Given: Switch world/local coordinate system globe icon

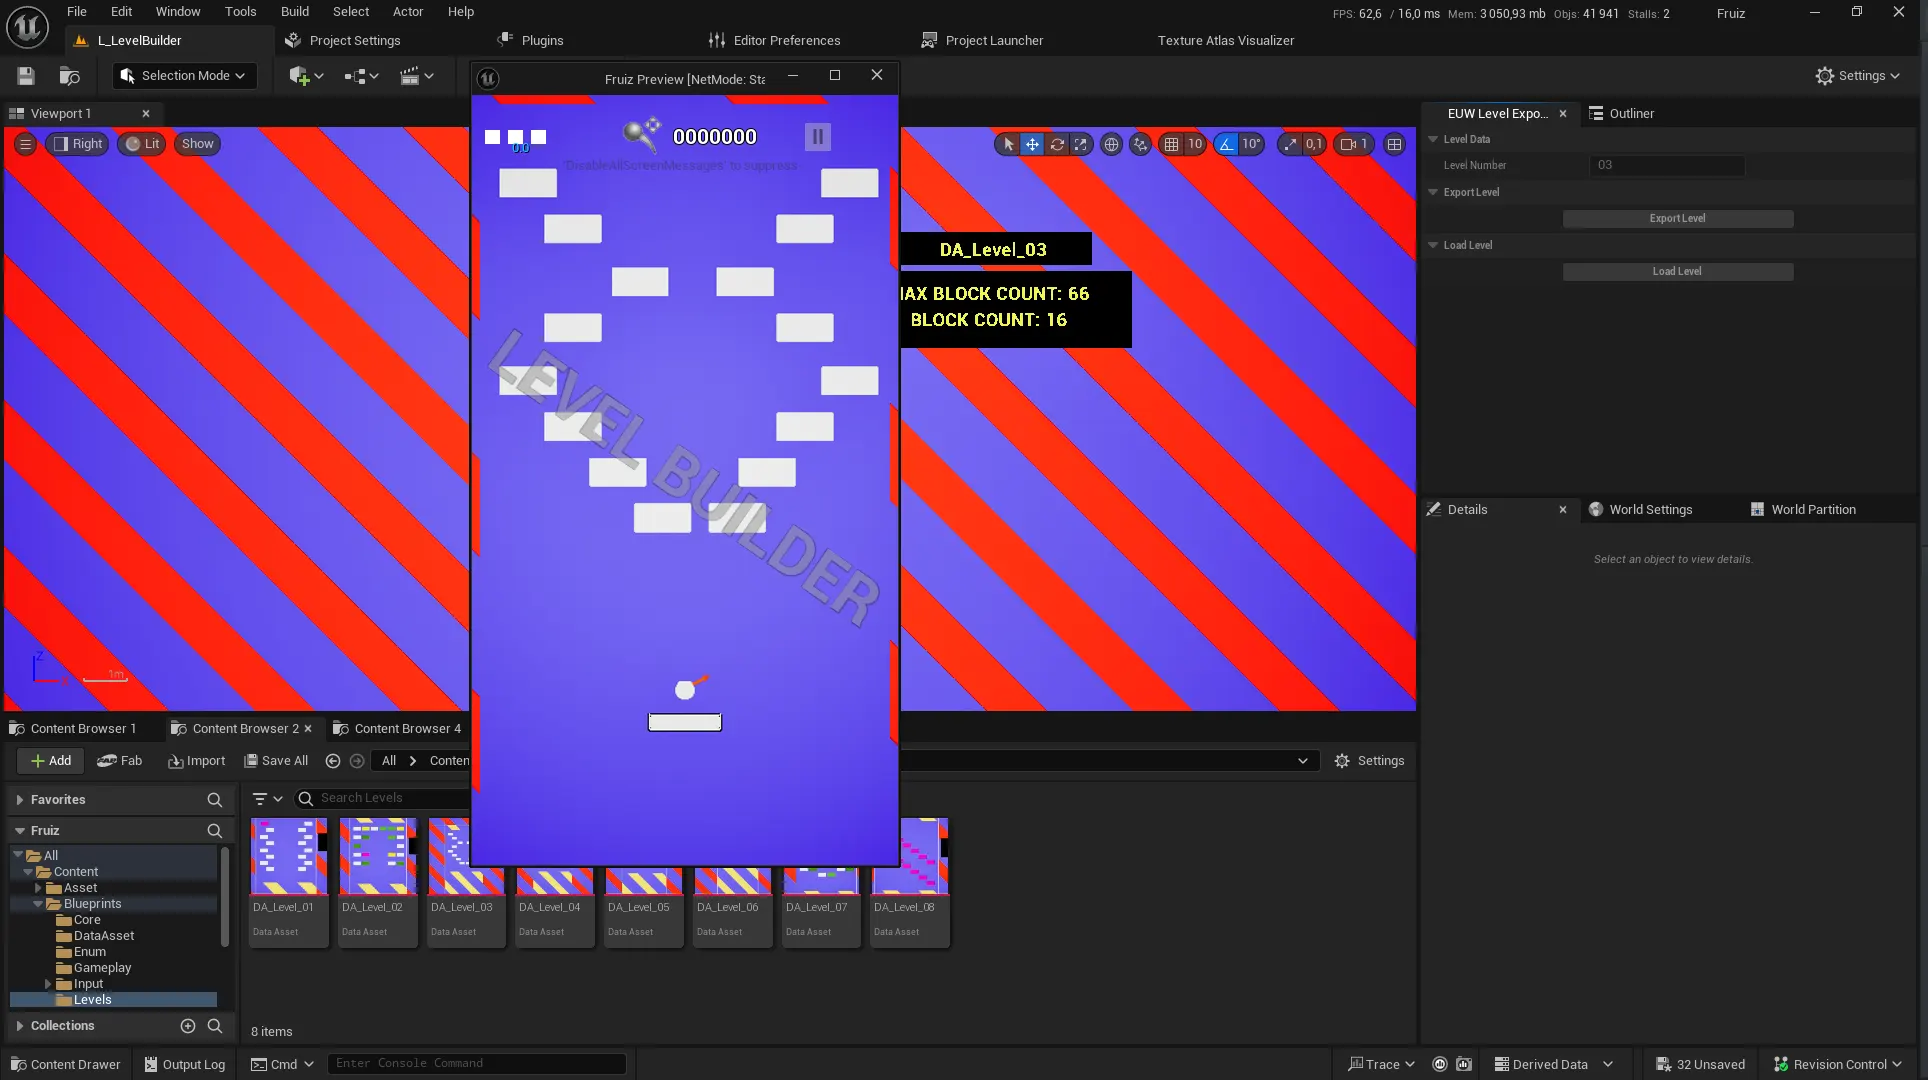Looking at the screenshot, I should tap(1111, 144).
